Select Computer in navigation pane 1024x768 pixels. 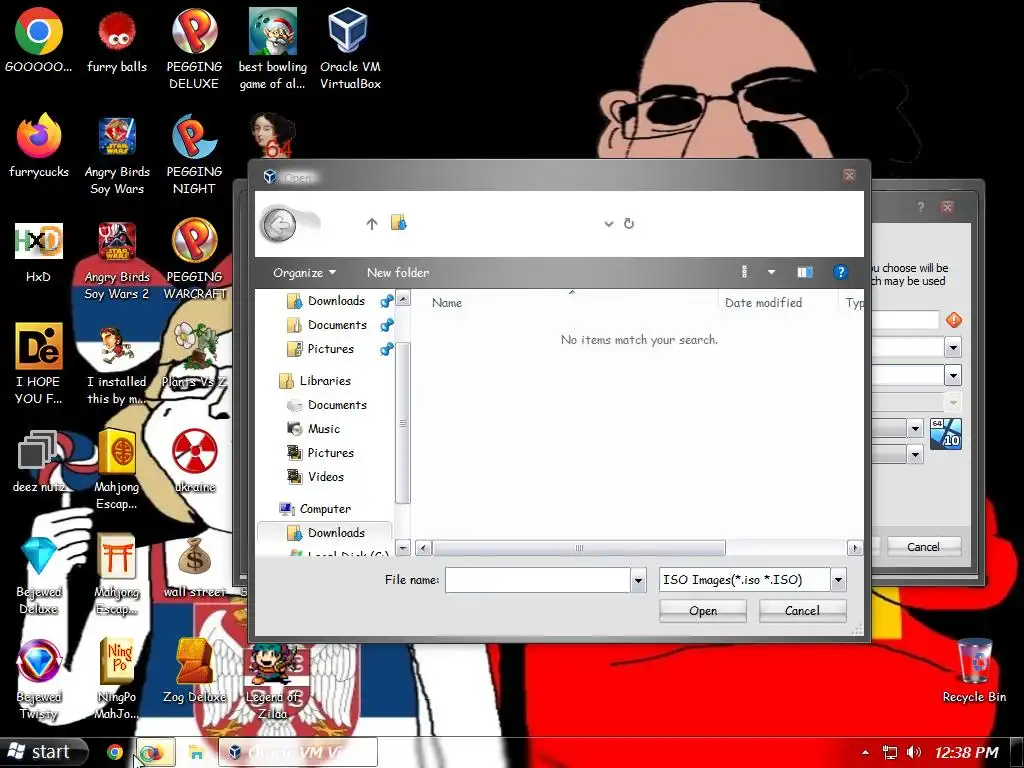point(325,509)
